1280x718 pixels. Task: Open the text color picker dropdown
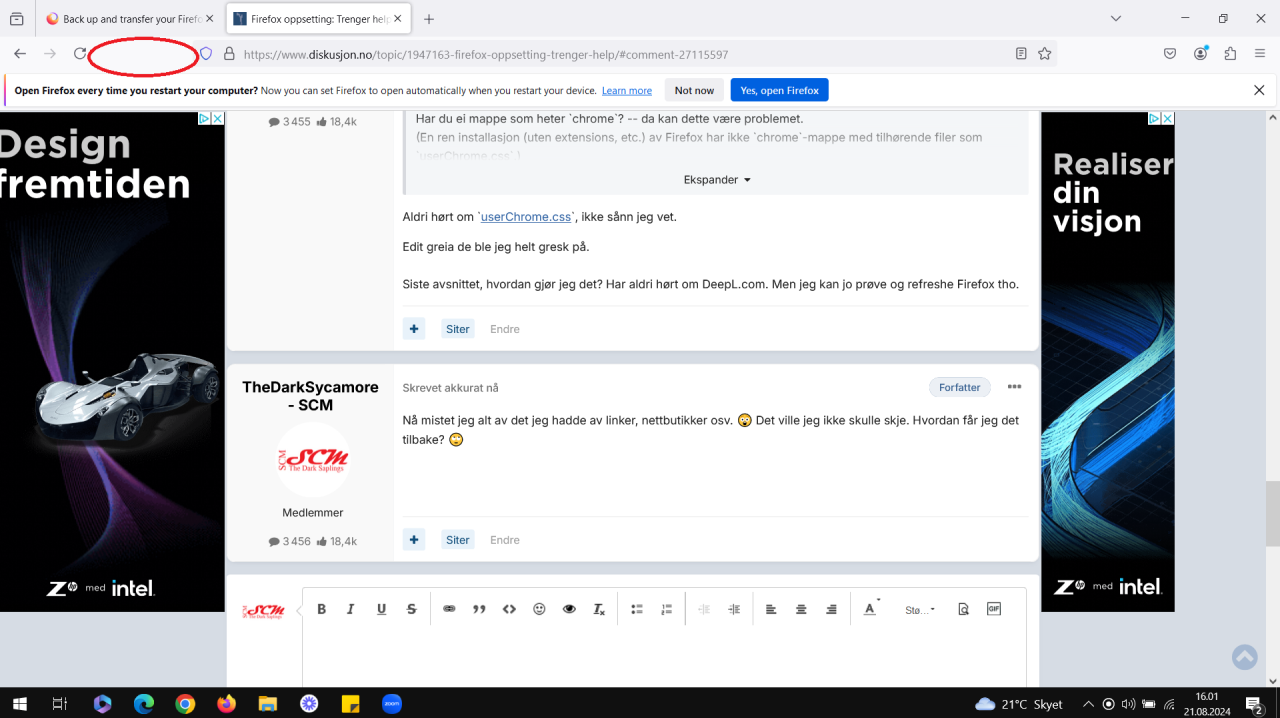(x=871, y=609)
